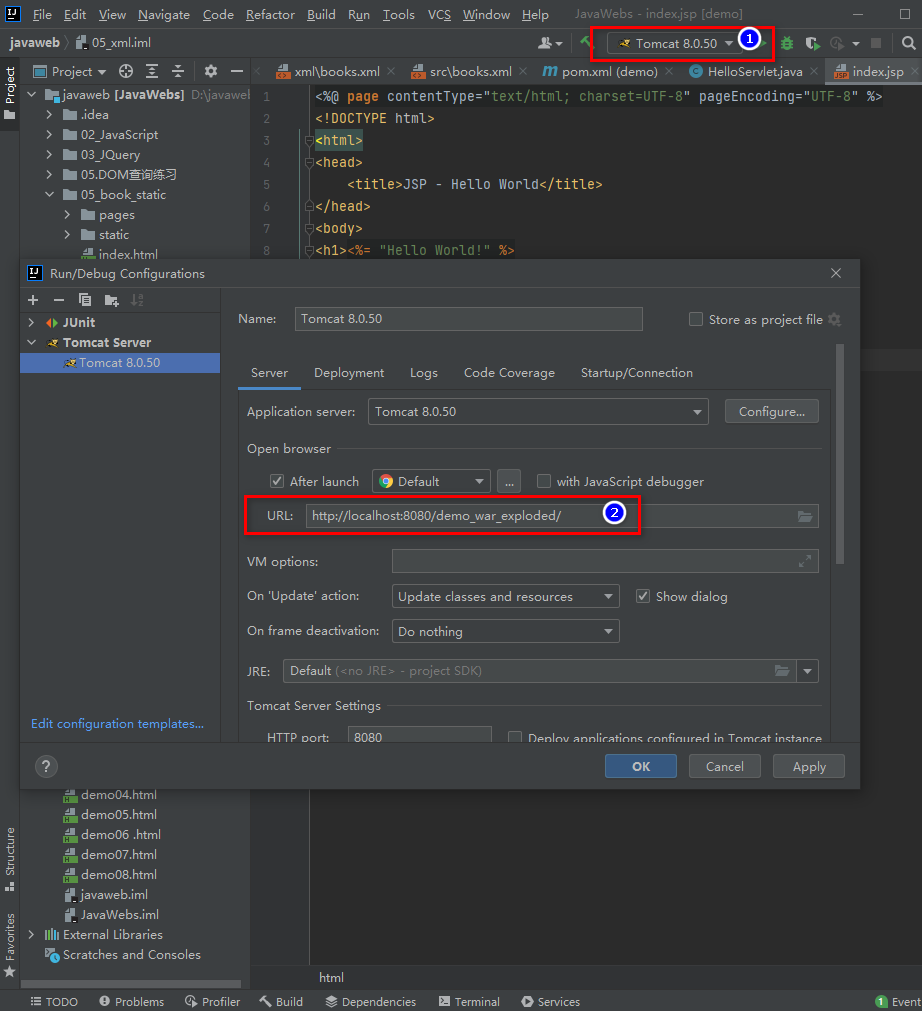Toggle Deploy applications configured in Tomcat checkbox
This screenshot has height=1011, width=922.
(x=515, y=737)
